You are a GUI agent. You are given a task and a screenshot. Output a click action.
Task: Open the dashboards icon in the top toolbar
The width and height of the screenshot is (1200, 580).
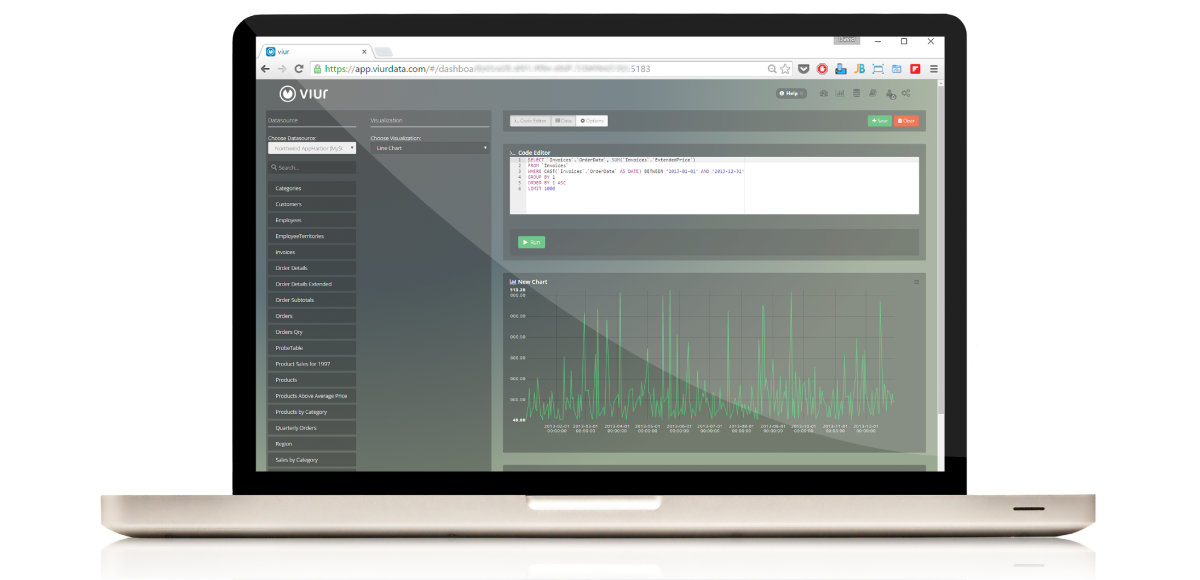(824, 93)
